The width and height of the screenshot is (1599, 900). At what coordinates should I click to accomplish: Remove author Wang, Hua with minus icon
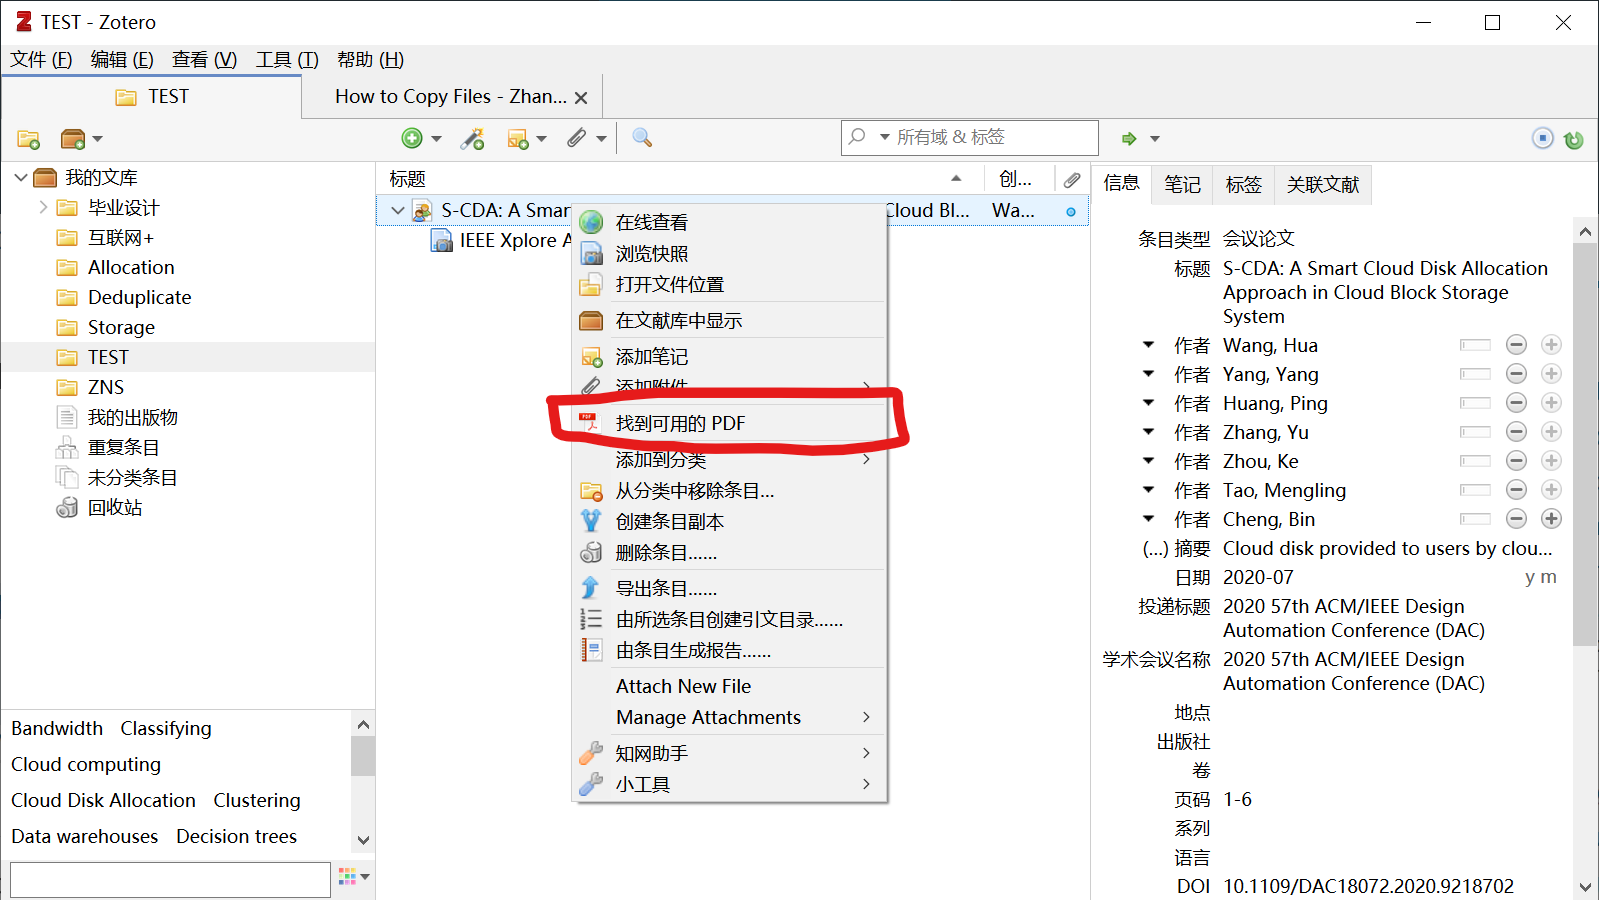(x=1517, y=345)
